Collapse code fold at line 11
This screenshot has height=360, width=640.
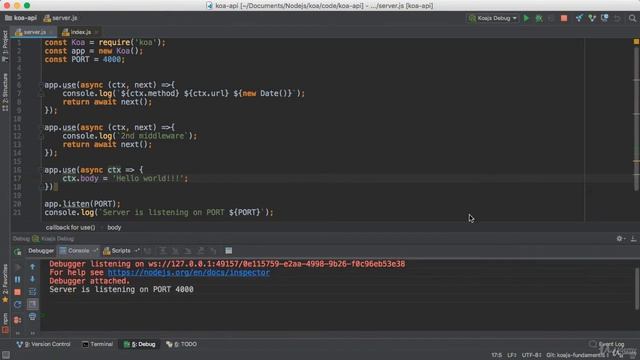[x=42, y=127]
